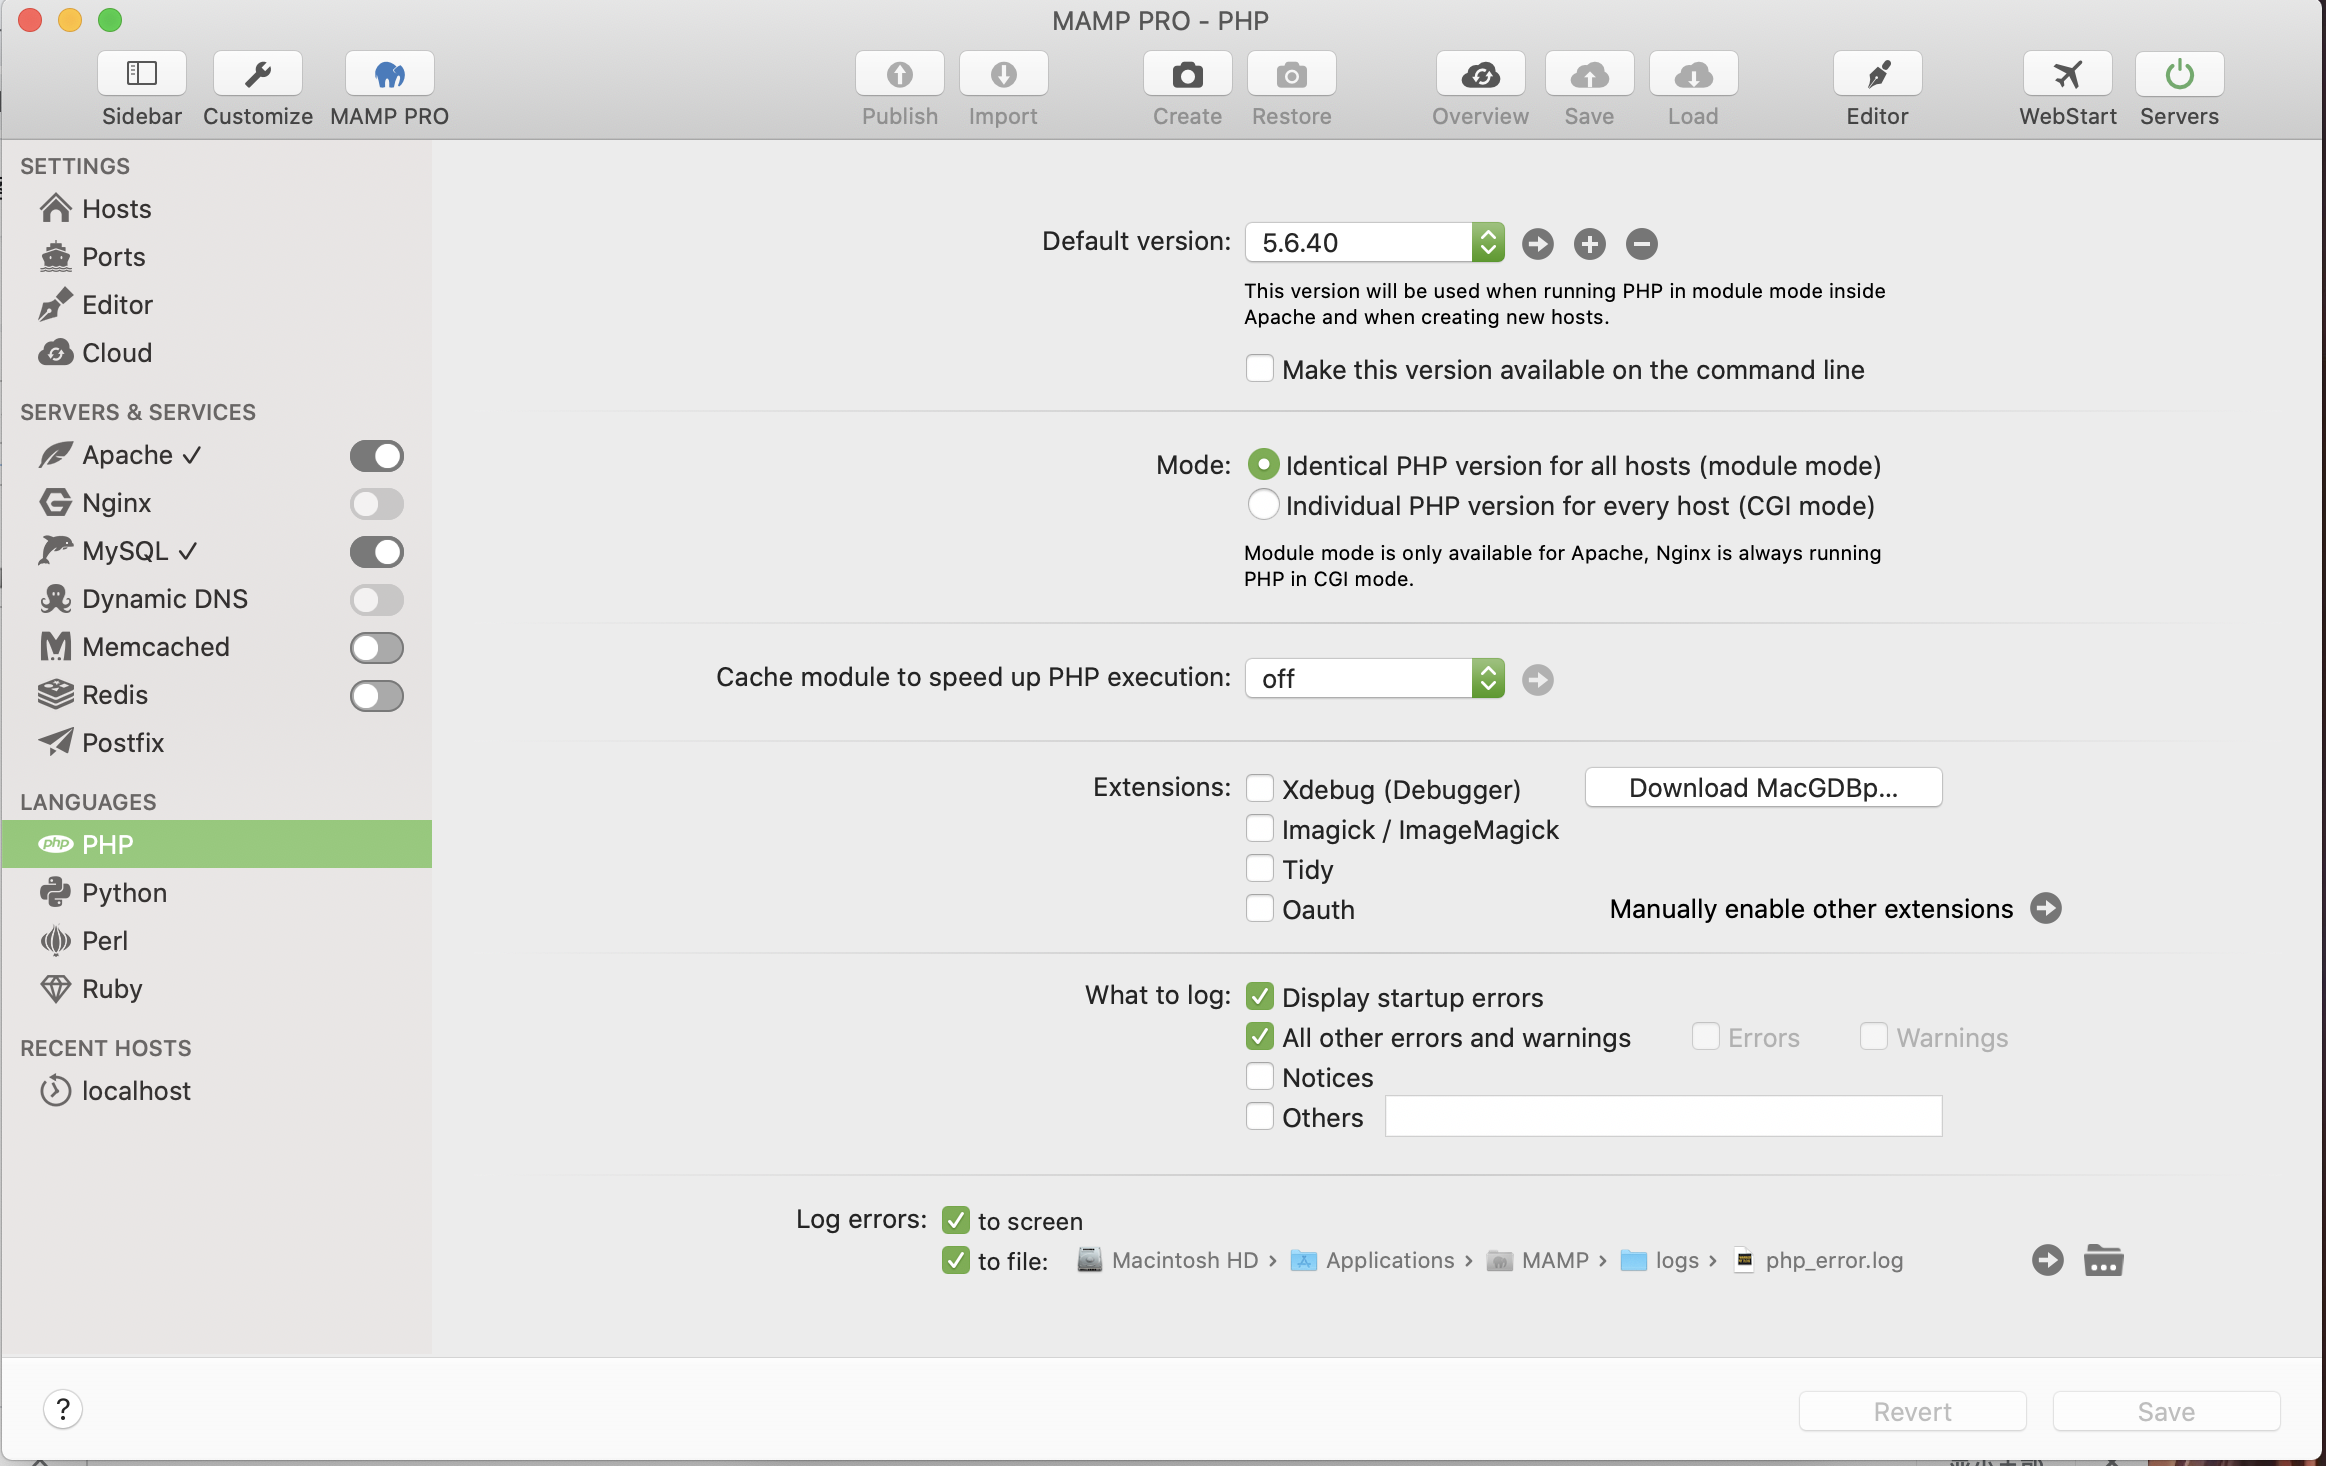Enable Dynamic DNS switch
This screenshot has height=1466, width=2326.
coord(377,600)
